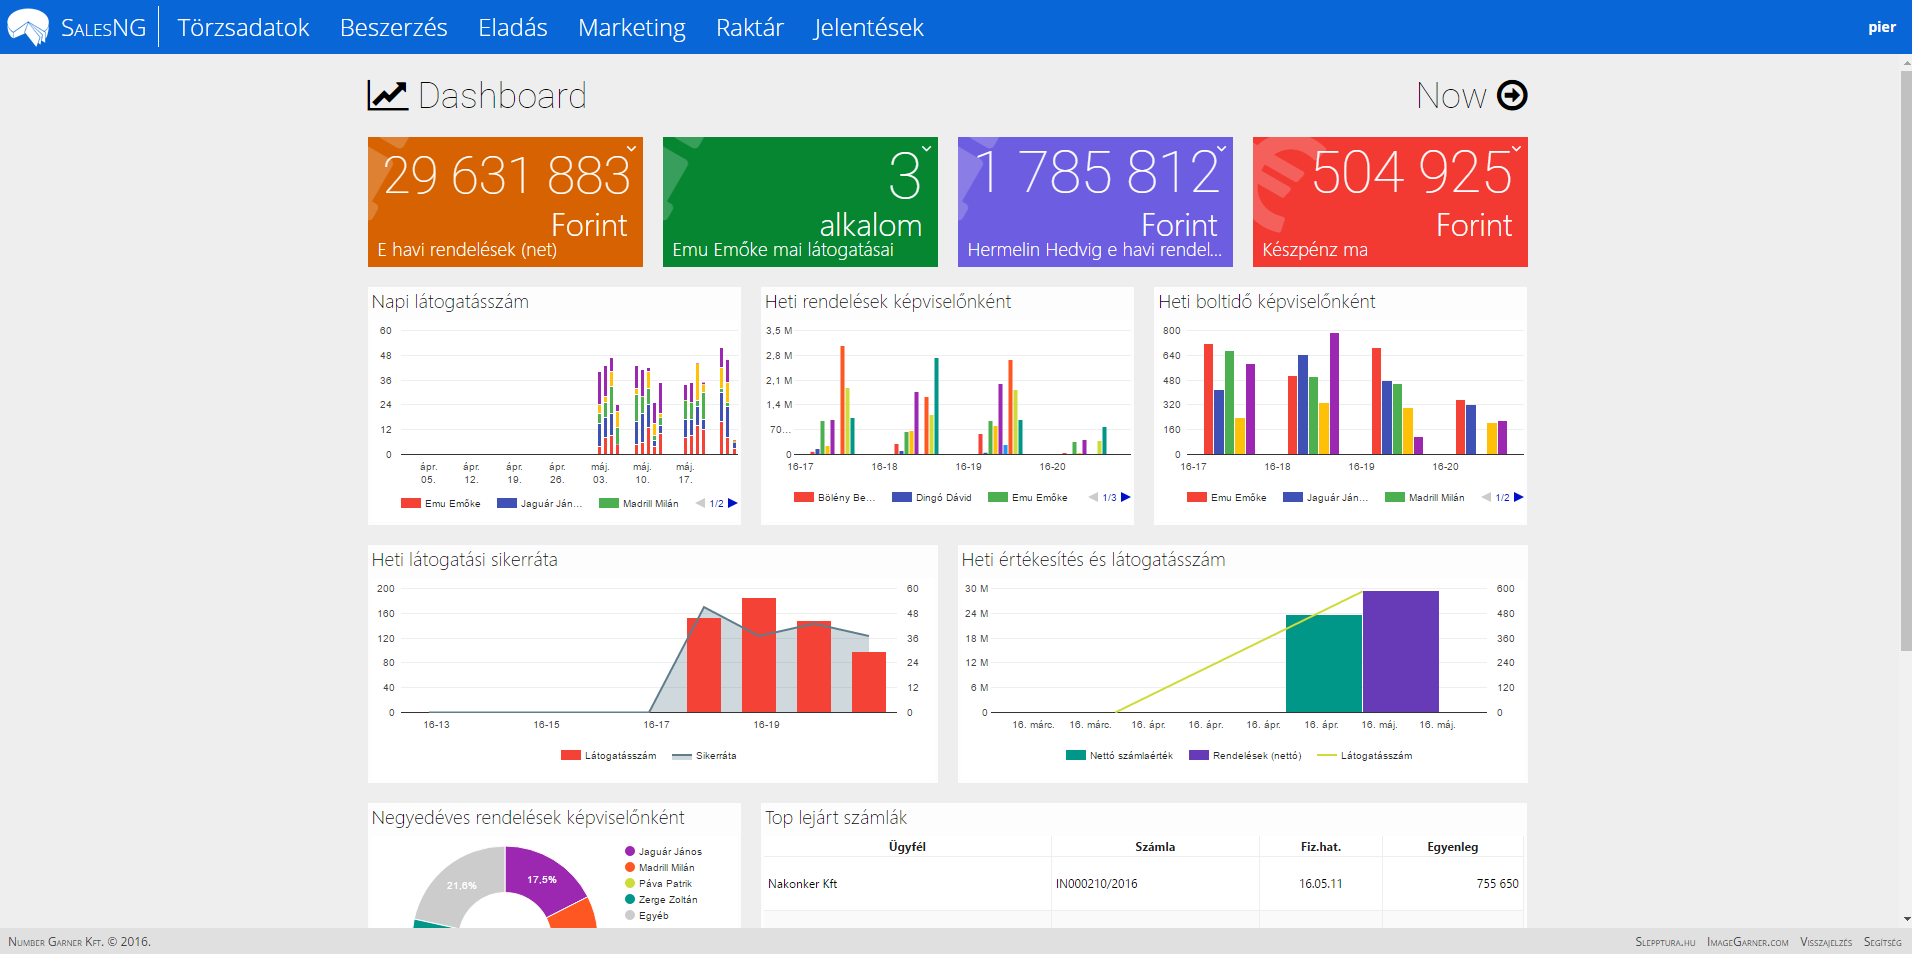
Task: Click the SalesNG logo icon
Action: click(28, 27)
